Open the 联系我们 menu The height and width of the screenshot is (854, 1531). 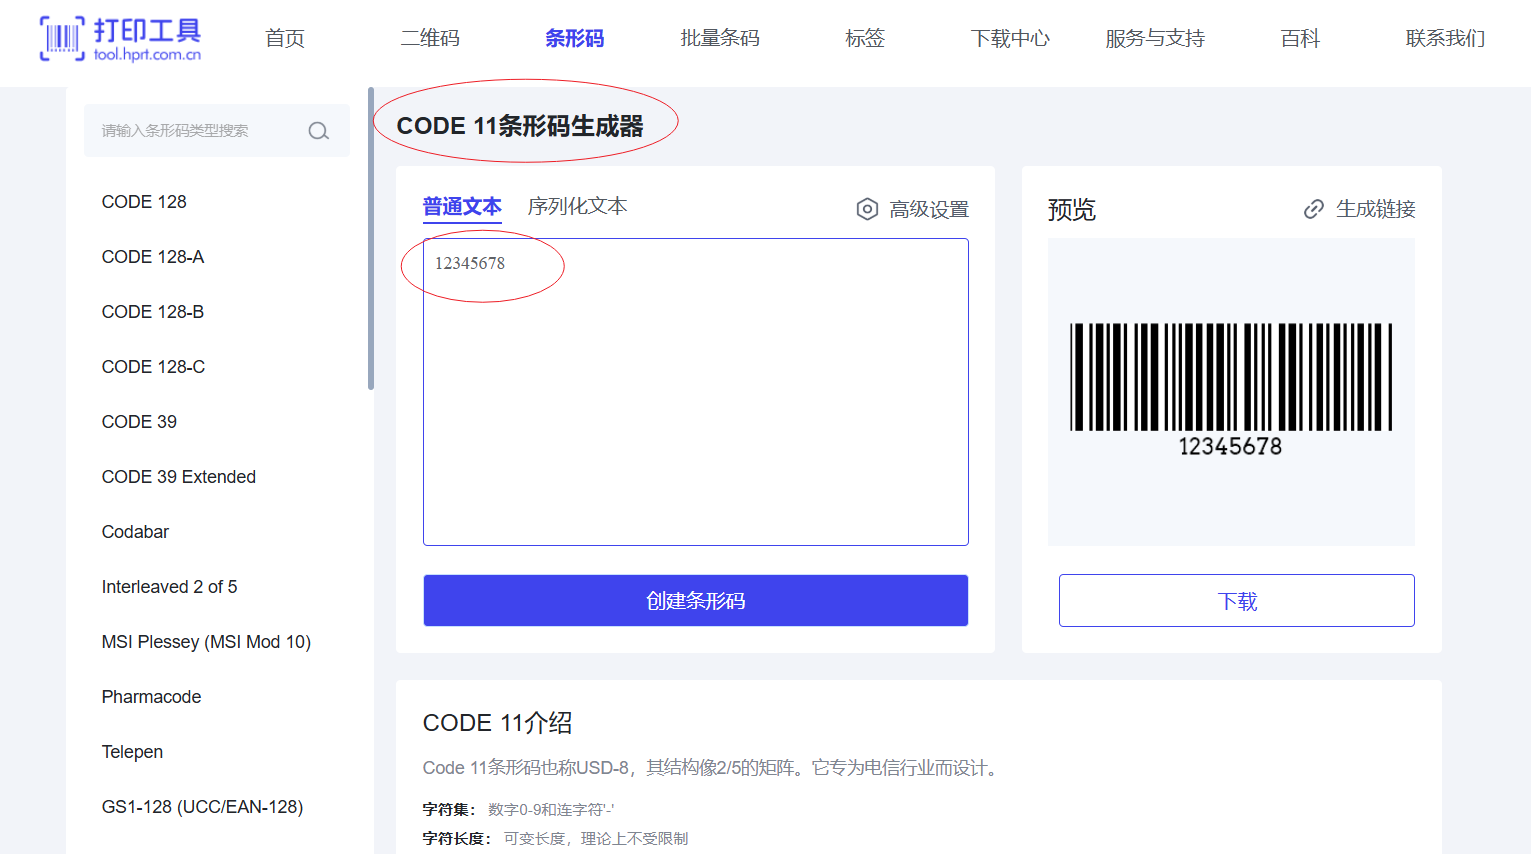[x=1445, y=38]
